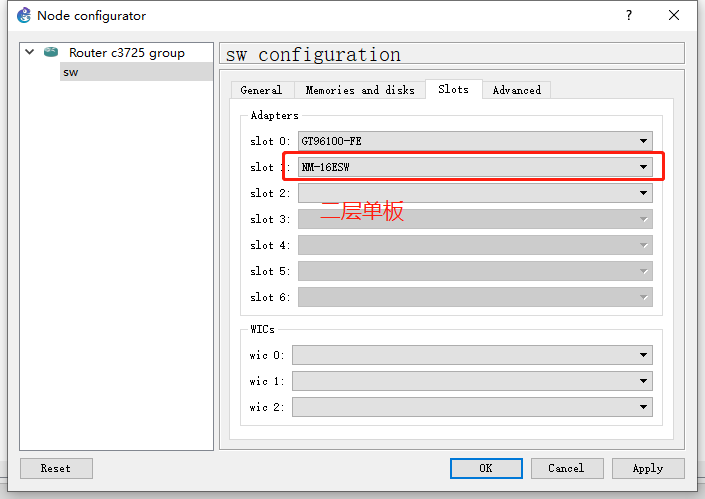This screenshot has width=705, height=499.
Task: Click the Node configurator window icon
Action: (24, 15)
